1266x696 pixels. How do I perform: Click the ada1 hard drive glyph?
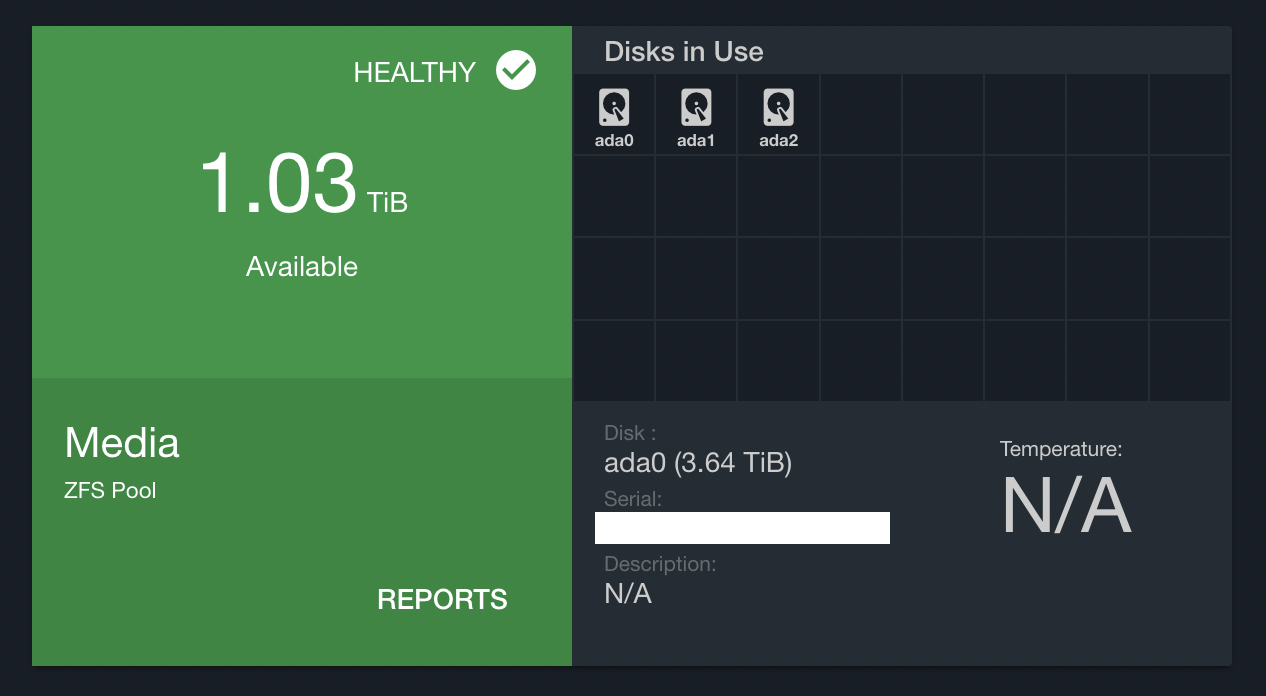[x=695, y=105]
